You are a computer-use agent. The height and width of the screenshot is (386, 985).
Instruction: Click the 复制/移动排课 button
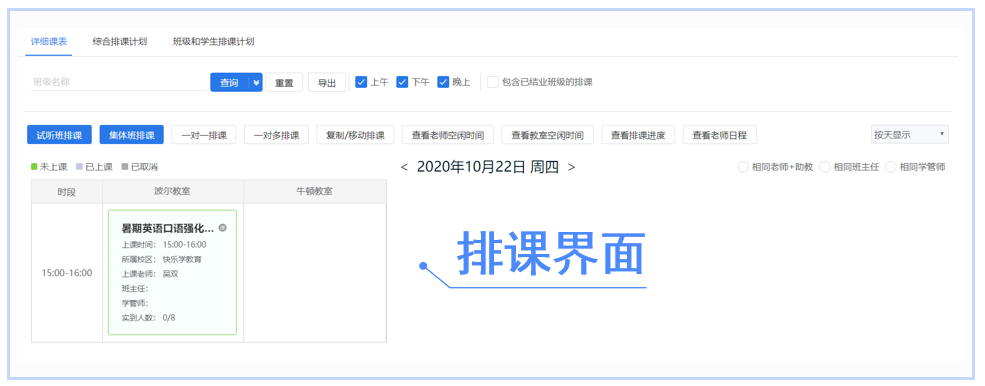[355, 135]
